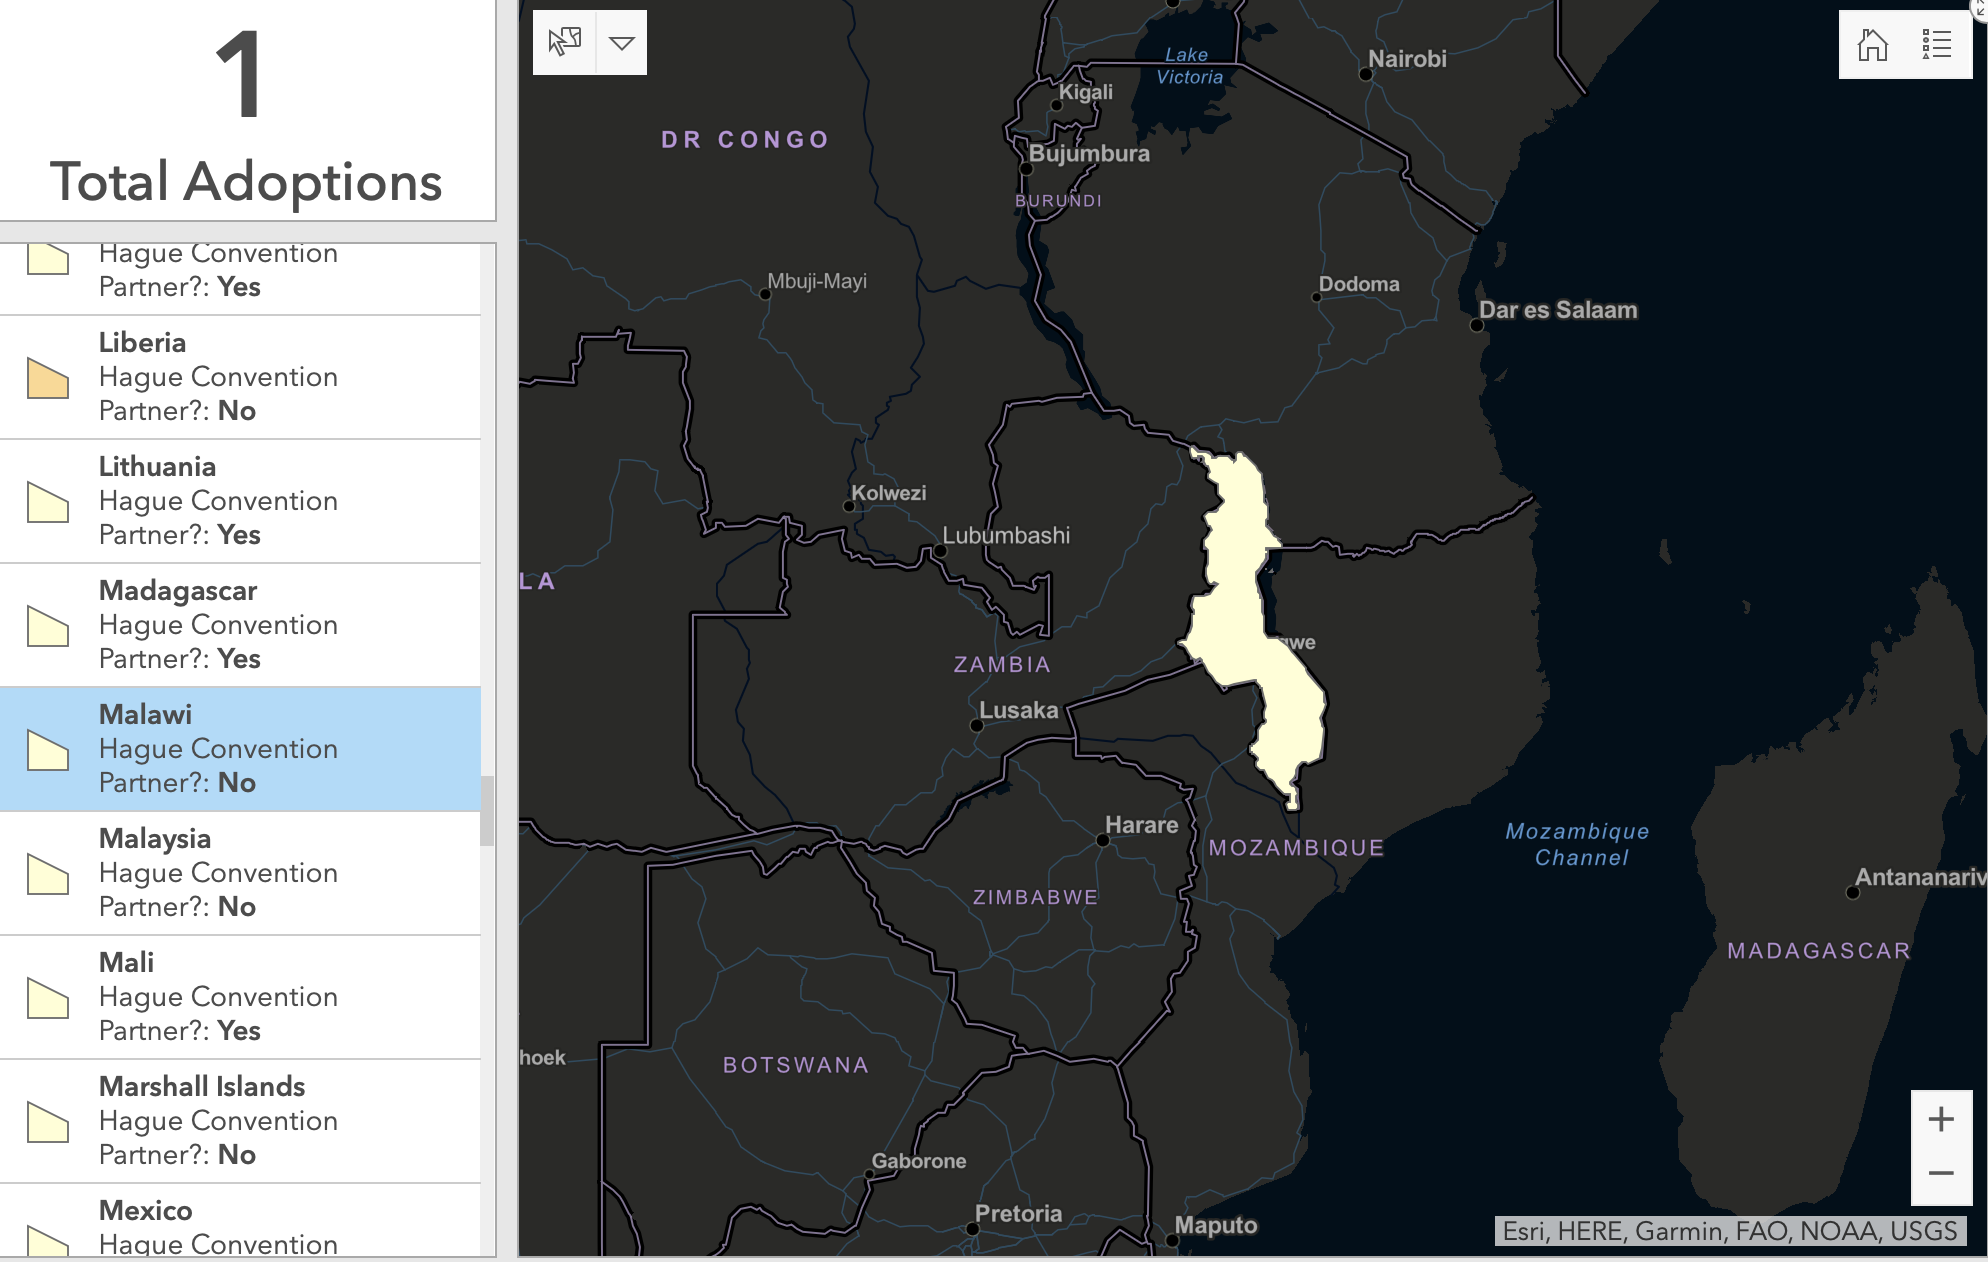Click the Malawi legend swatch
The height and width of the screenshot is (1262, 1988).
tap(48, 751)
